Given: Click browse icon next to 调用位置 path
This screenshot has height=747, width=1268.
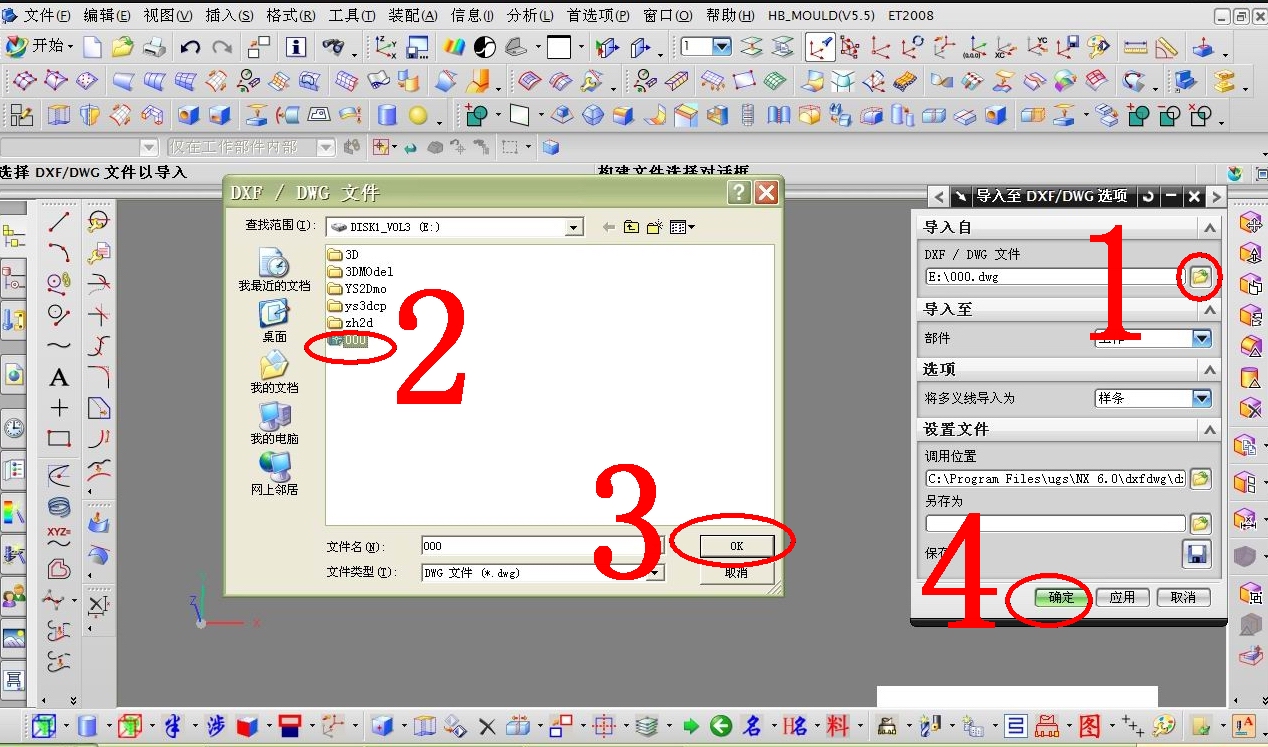Looking at the screenshot, I should (1200, 478).
